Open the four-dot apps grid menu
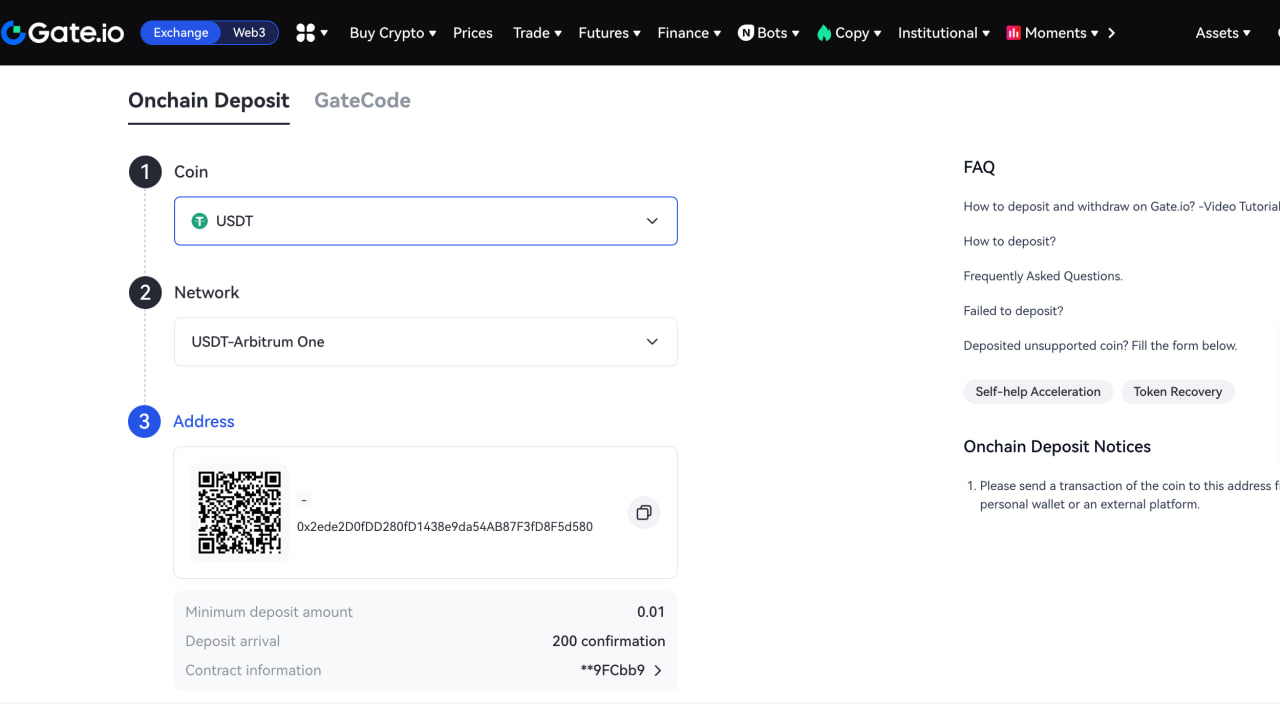The image size is (1280, 710). pos(306,33)
